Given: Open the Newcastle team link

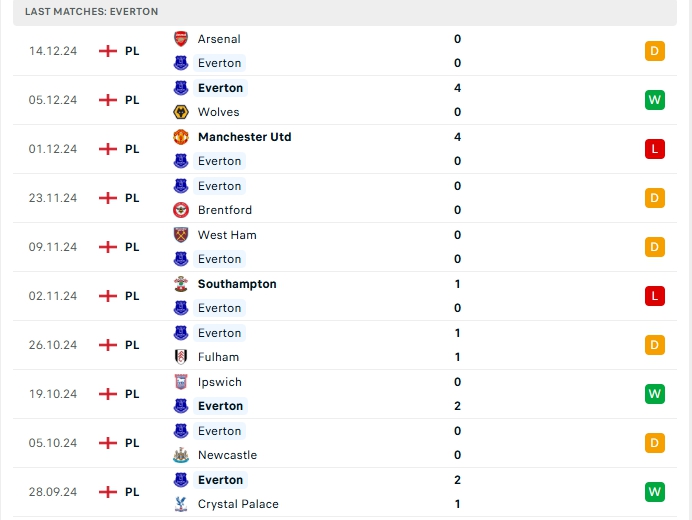Looking at the screenshot, I should pyautogui.click(x=227, y=455).
